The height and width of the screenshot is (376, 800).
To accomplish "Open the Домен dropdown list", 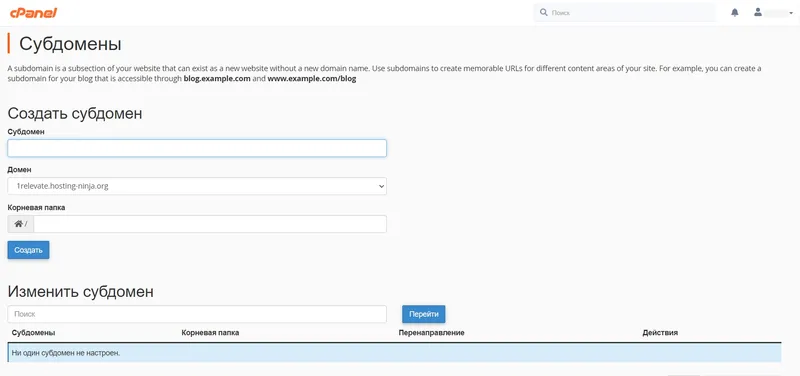I will pyautogui.click(x=197, y=186).
